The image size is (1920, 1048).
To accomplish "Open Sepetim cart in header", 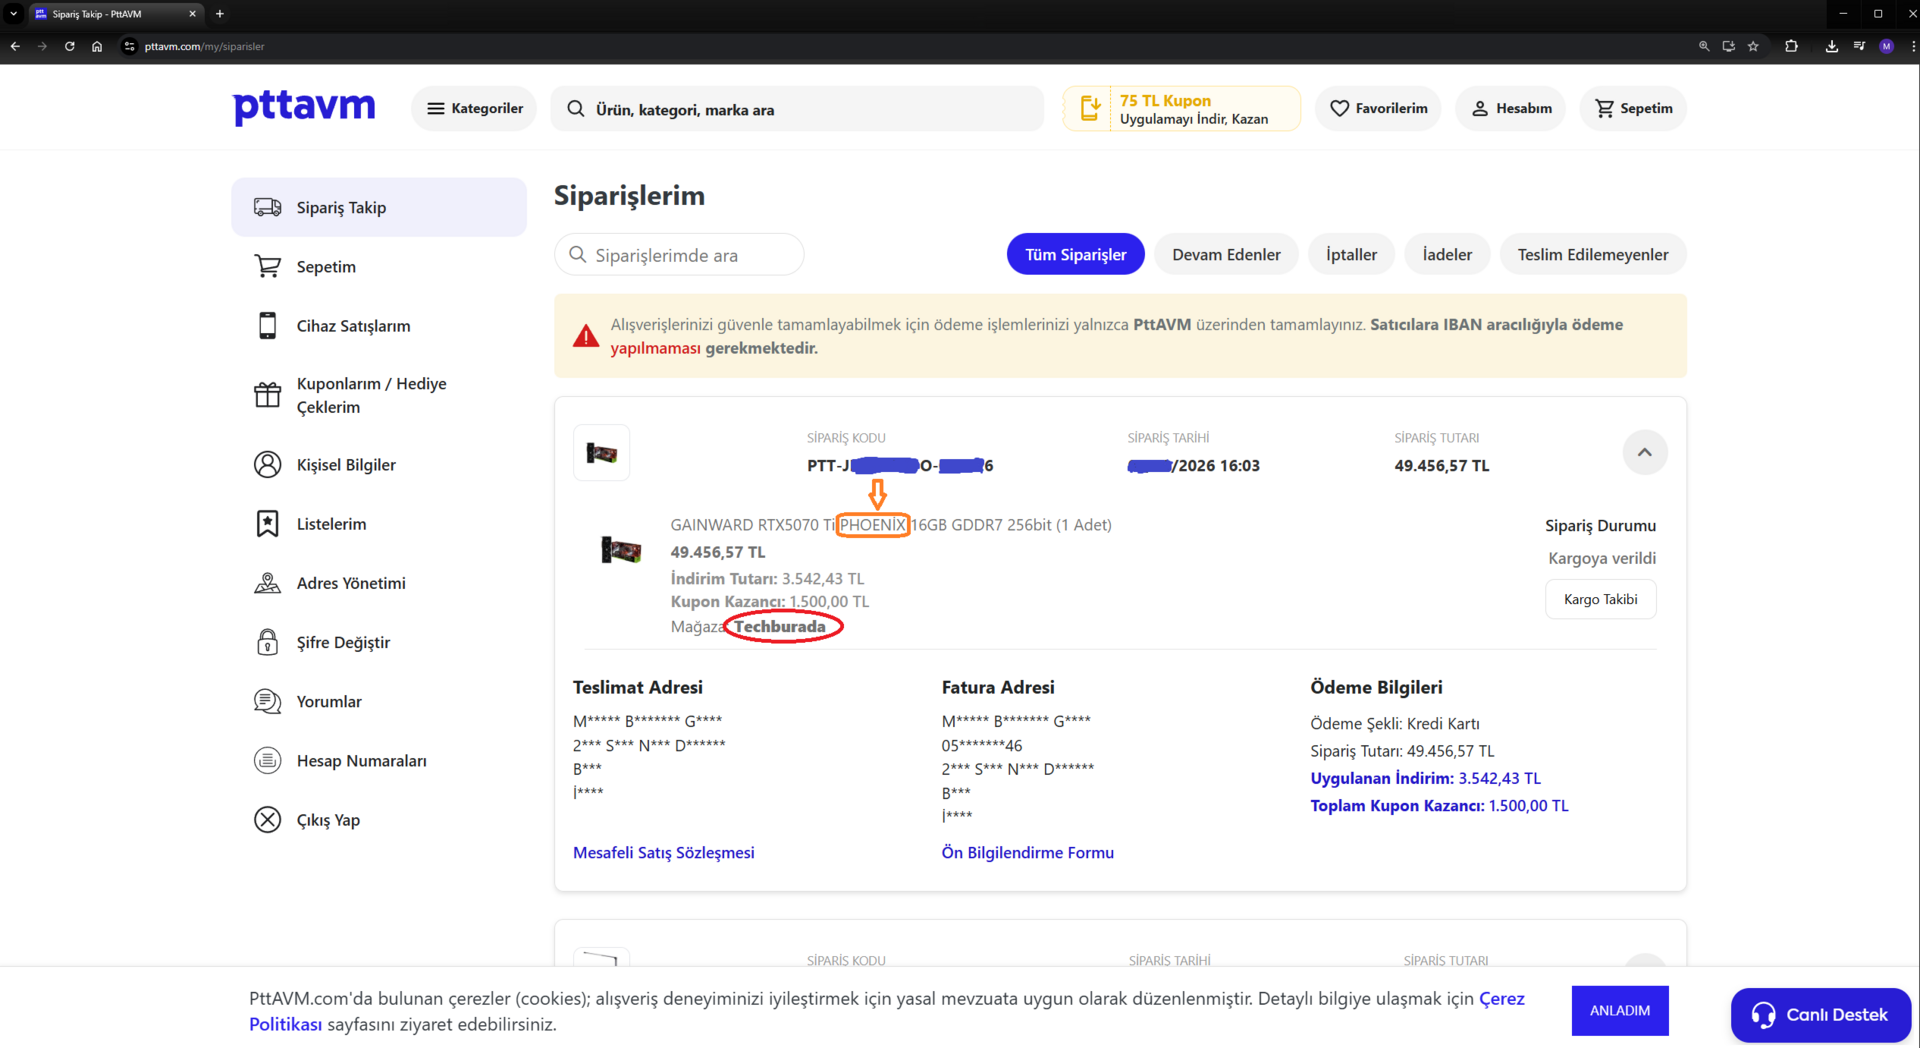I will [x=1633, y=108].
